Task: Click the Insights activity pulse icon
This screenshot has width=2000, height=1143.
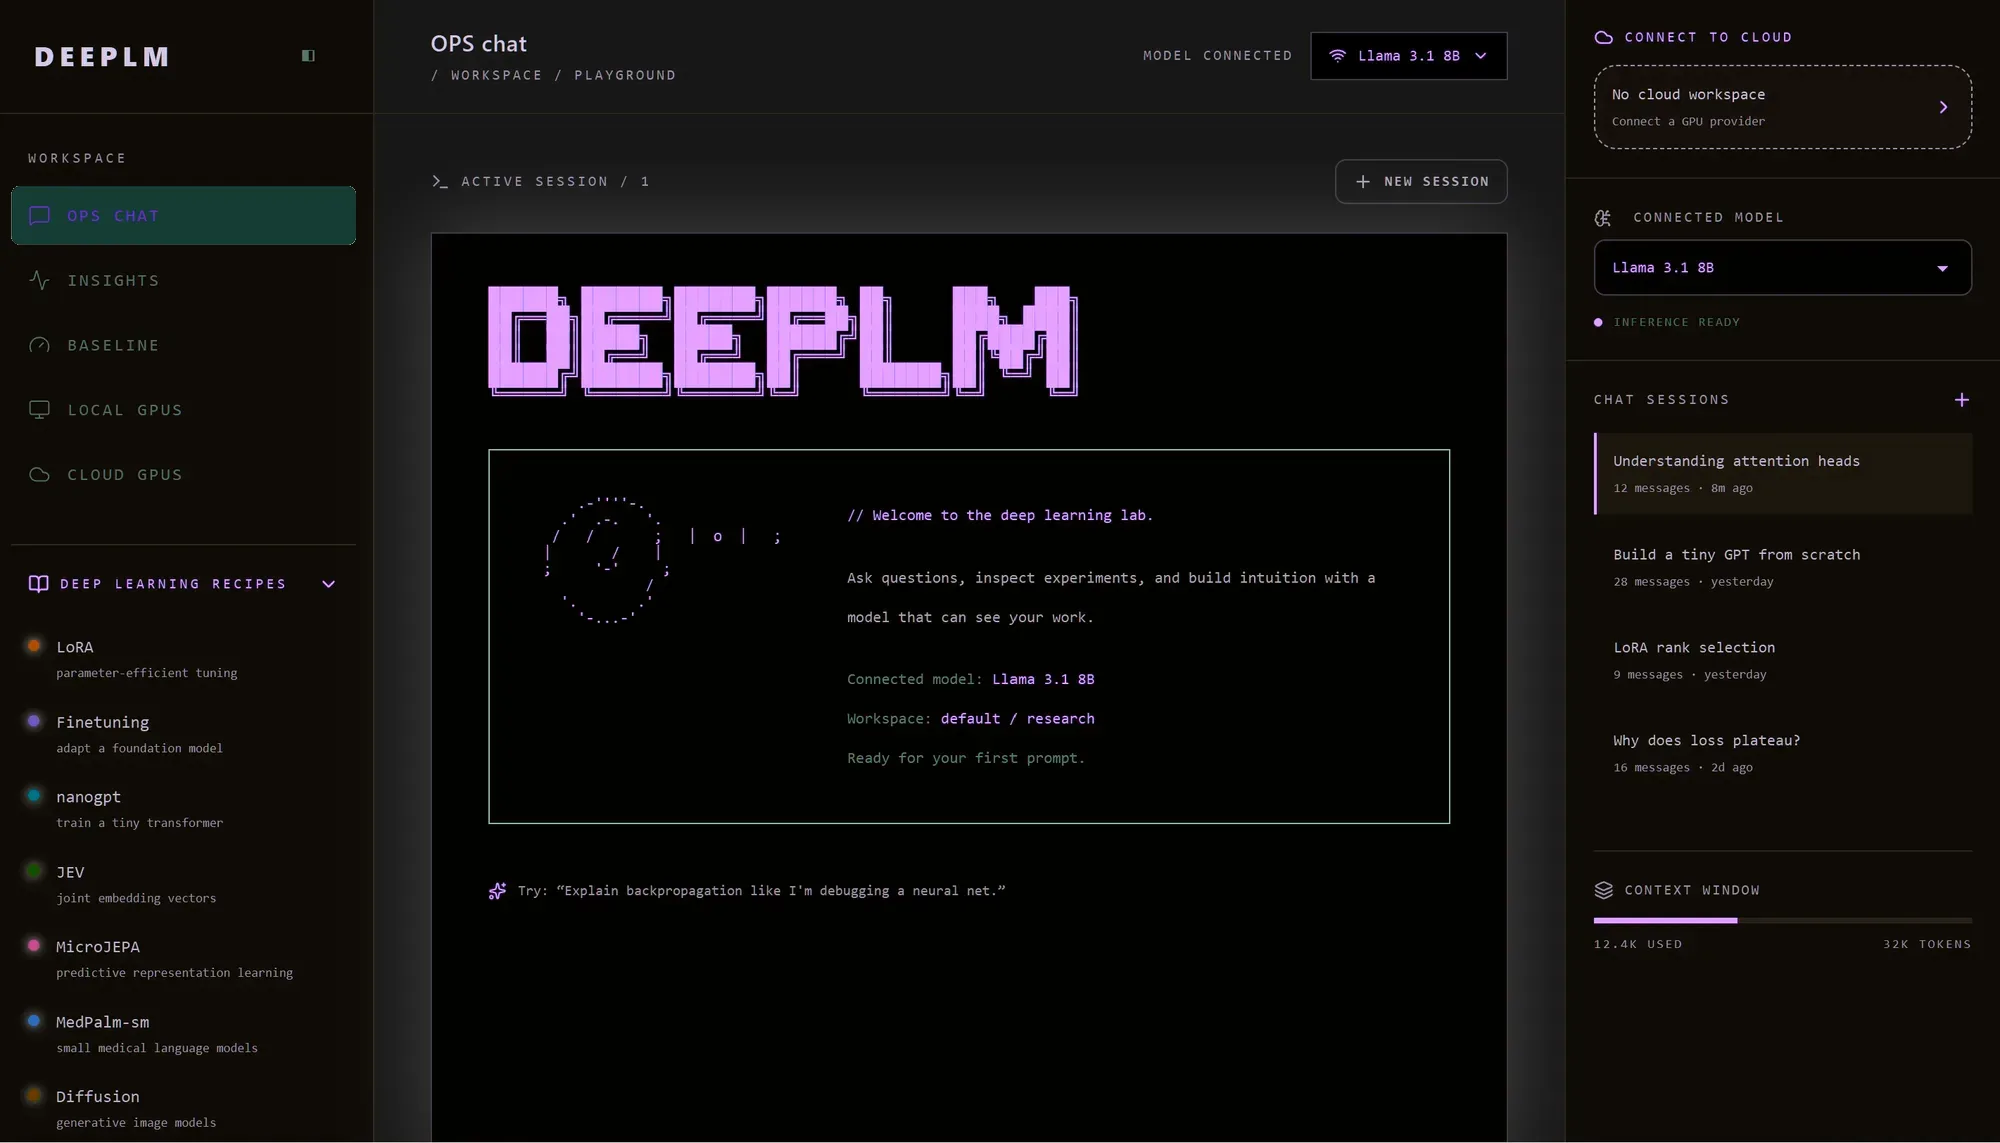Action: (x=40, y=281)
